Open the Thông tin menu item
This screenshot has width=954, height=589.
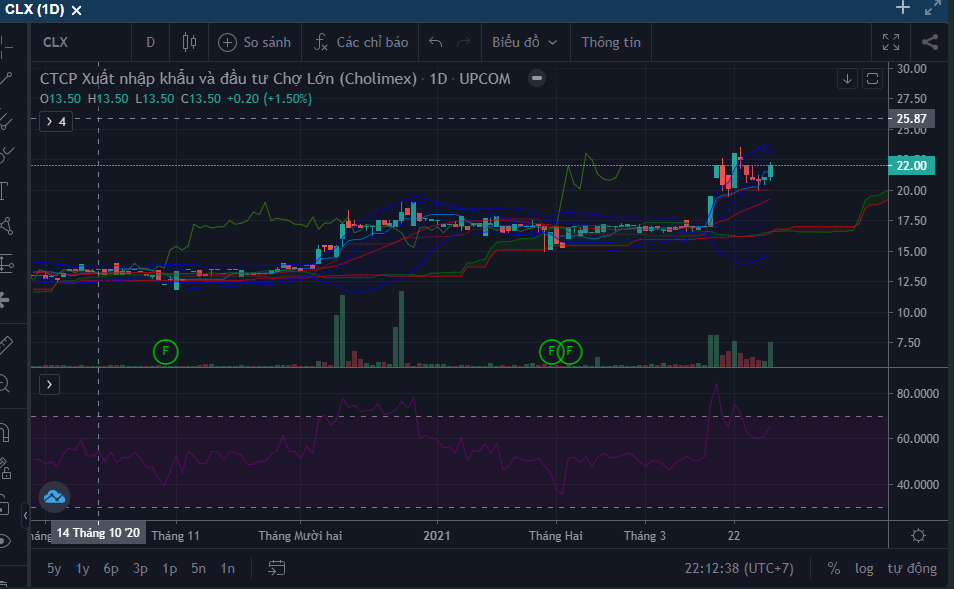click(610, 42)
